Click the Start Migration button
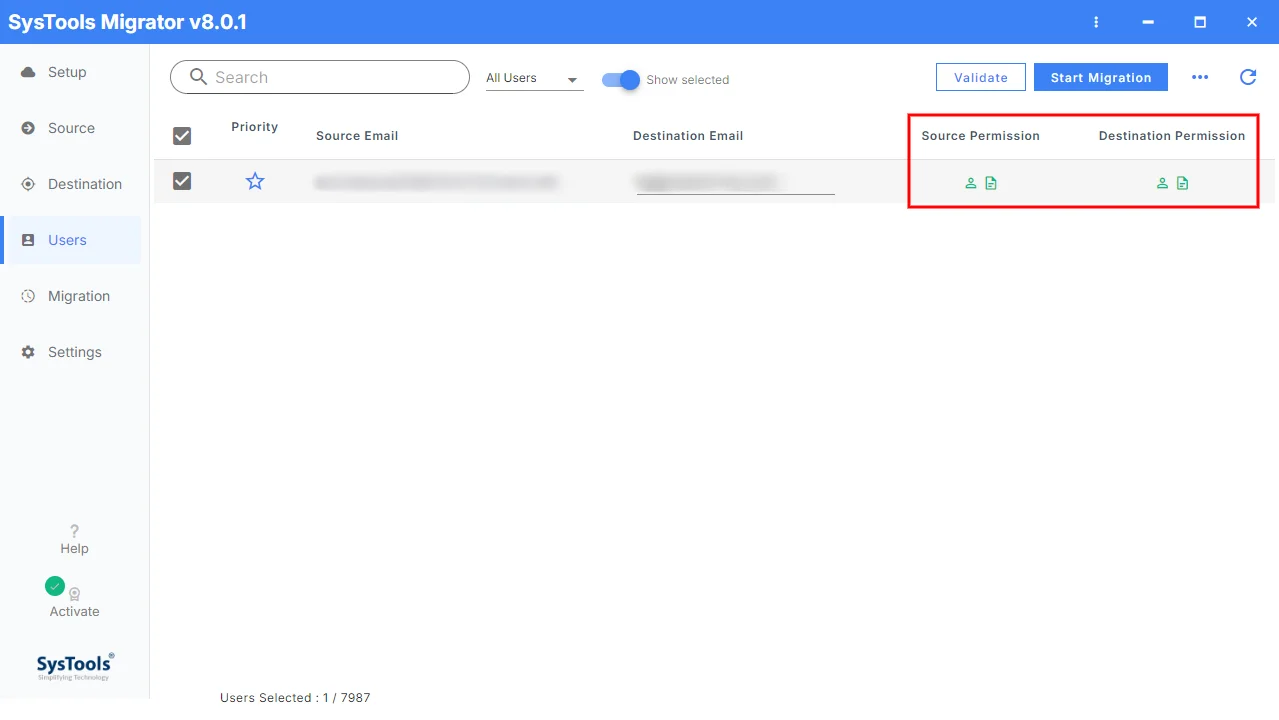Viewport: 1279px width, 720px height. pyautogui.click(x=1101, y=77)
